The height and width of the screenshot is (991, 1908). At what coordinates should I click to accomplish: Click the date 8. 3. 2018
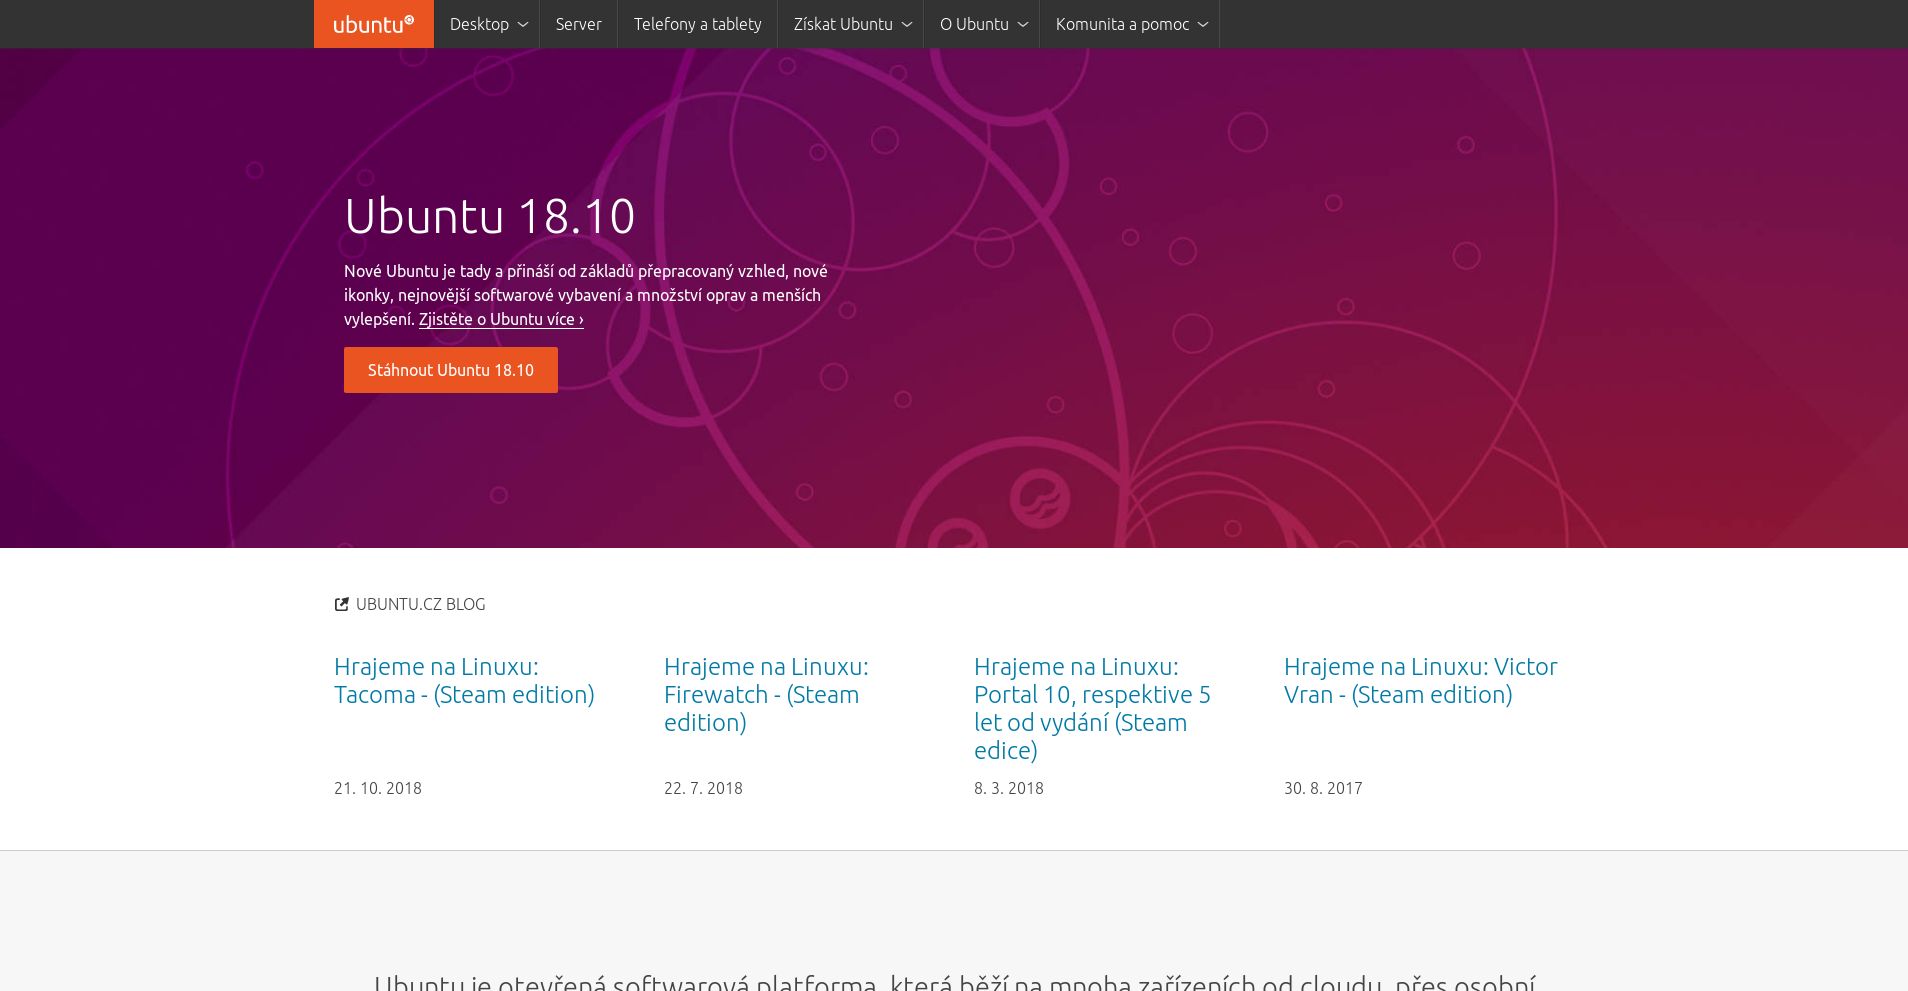click(1009, 788)
